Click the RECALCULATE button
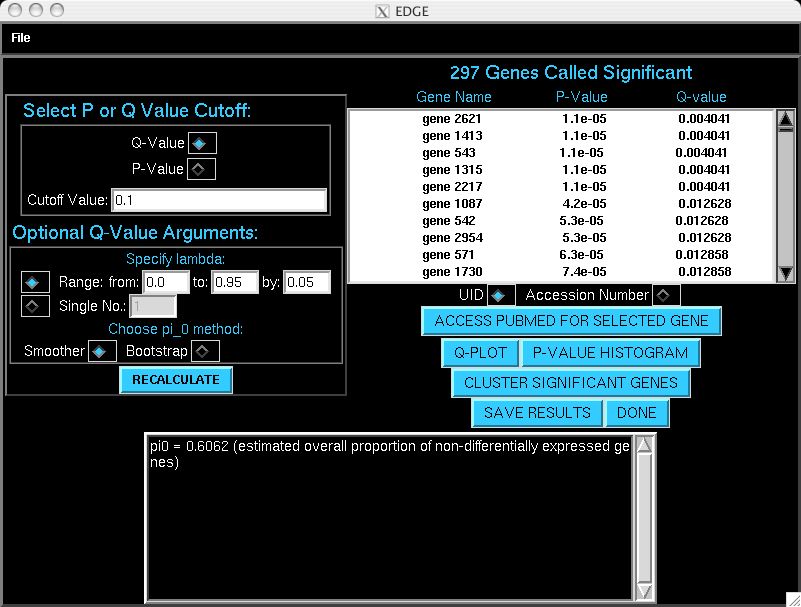Screen dimensions: 801x607 point(175,380)
